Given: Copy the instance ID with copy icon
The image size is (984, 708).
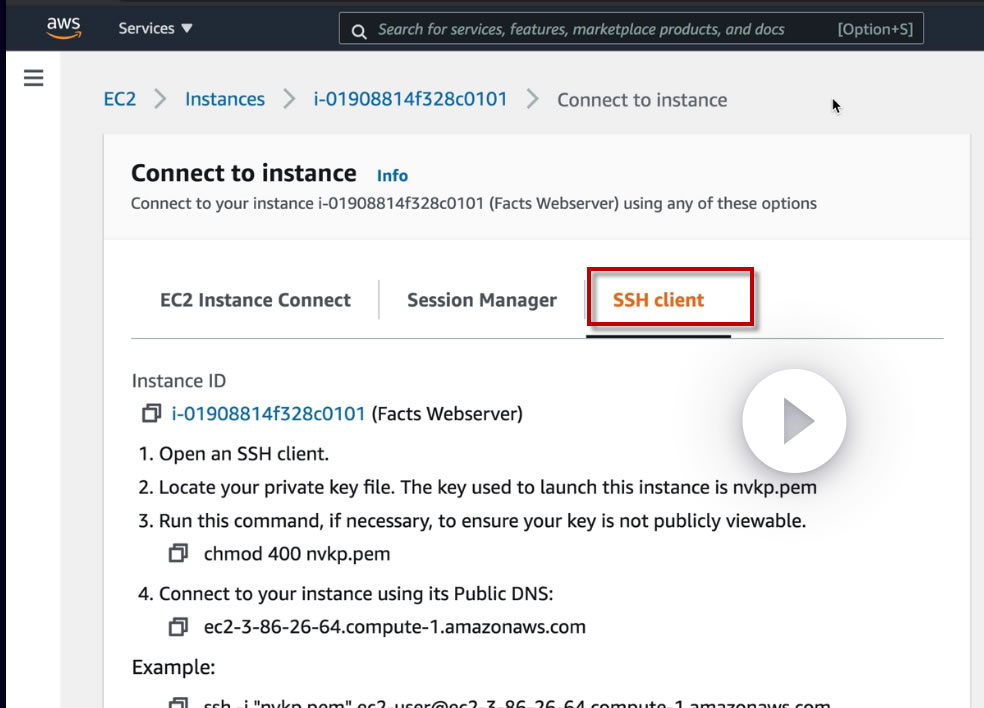Looking at the screenshot, I should (152, 413).
